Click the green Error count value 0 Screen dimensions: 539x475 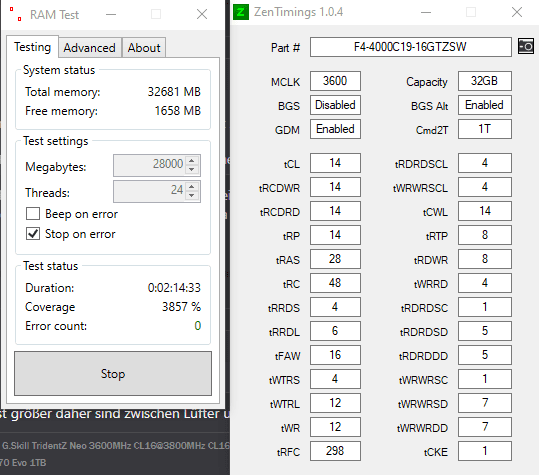click(197, 325)
